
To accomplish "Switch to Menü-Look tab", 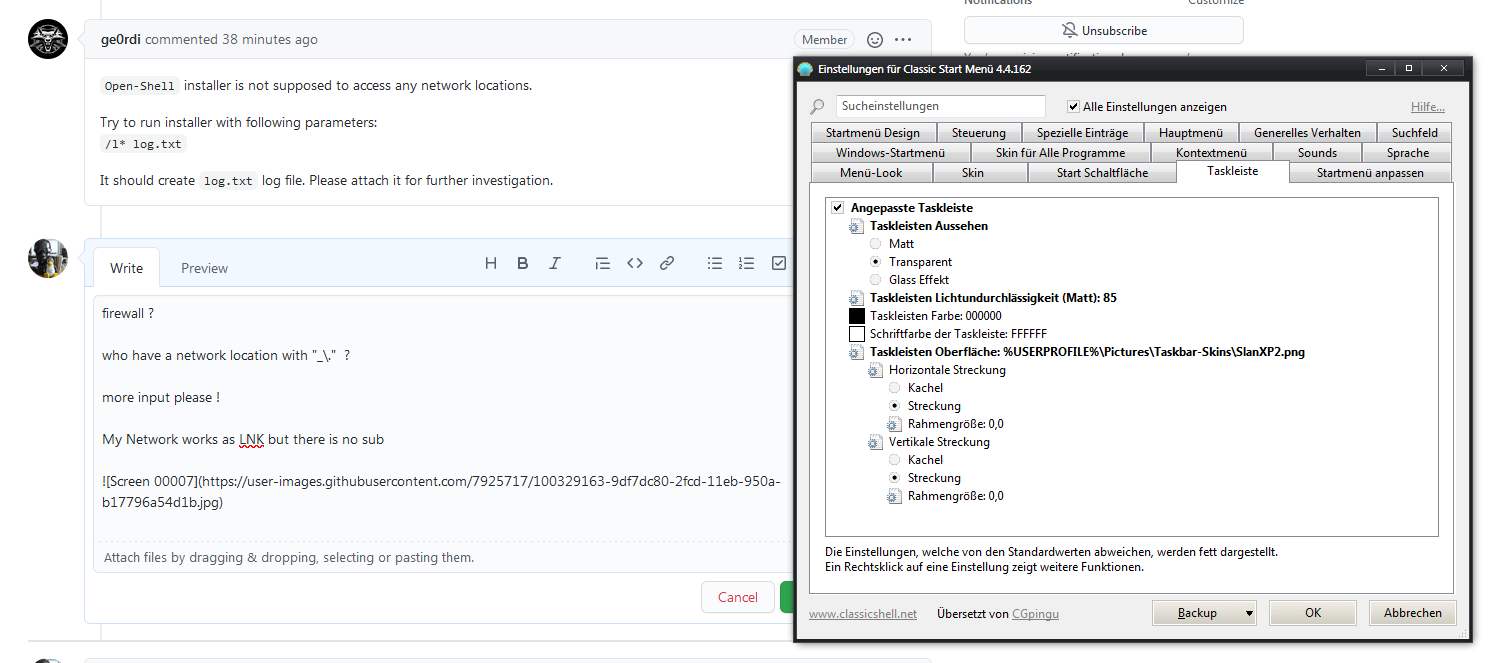I will click(x=871, y=173).
